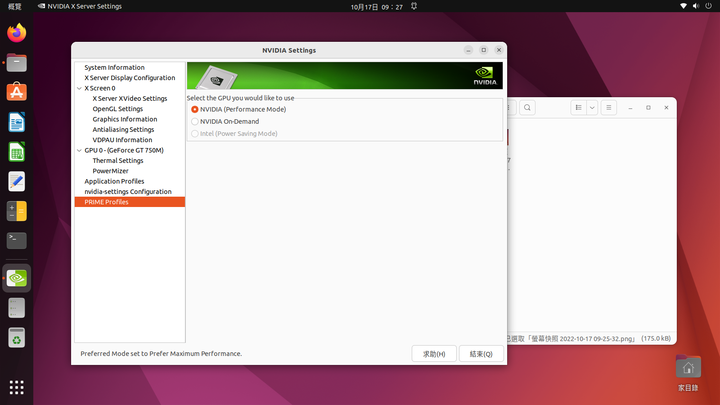Click the NVIDIA Settings dock icon
Screen dimensions: 720x405
[x=17, y=278]
